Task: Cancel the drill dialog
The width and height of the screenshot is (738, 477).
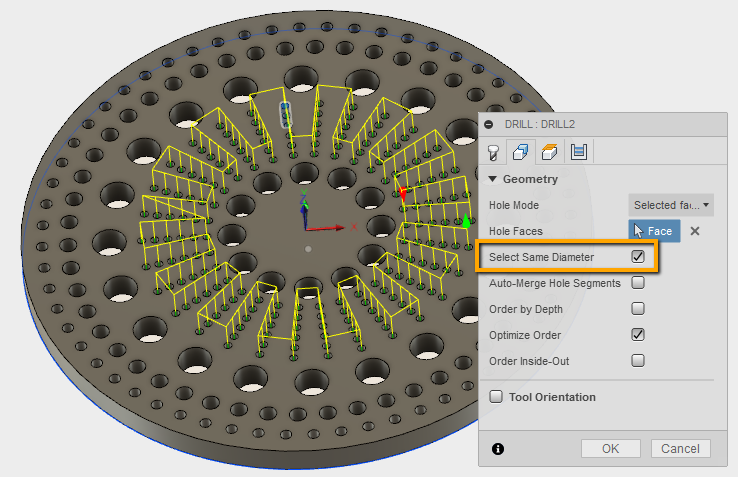Action: pos(681,449)
